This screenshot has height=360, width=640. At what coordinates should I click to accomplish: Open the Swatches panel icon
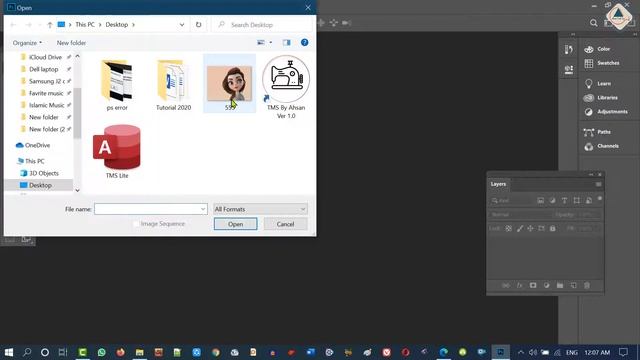[x=589, y=63]
